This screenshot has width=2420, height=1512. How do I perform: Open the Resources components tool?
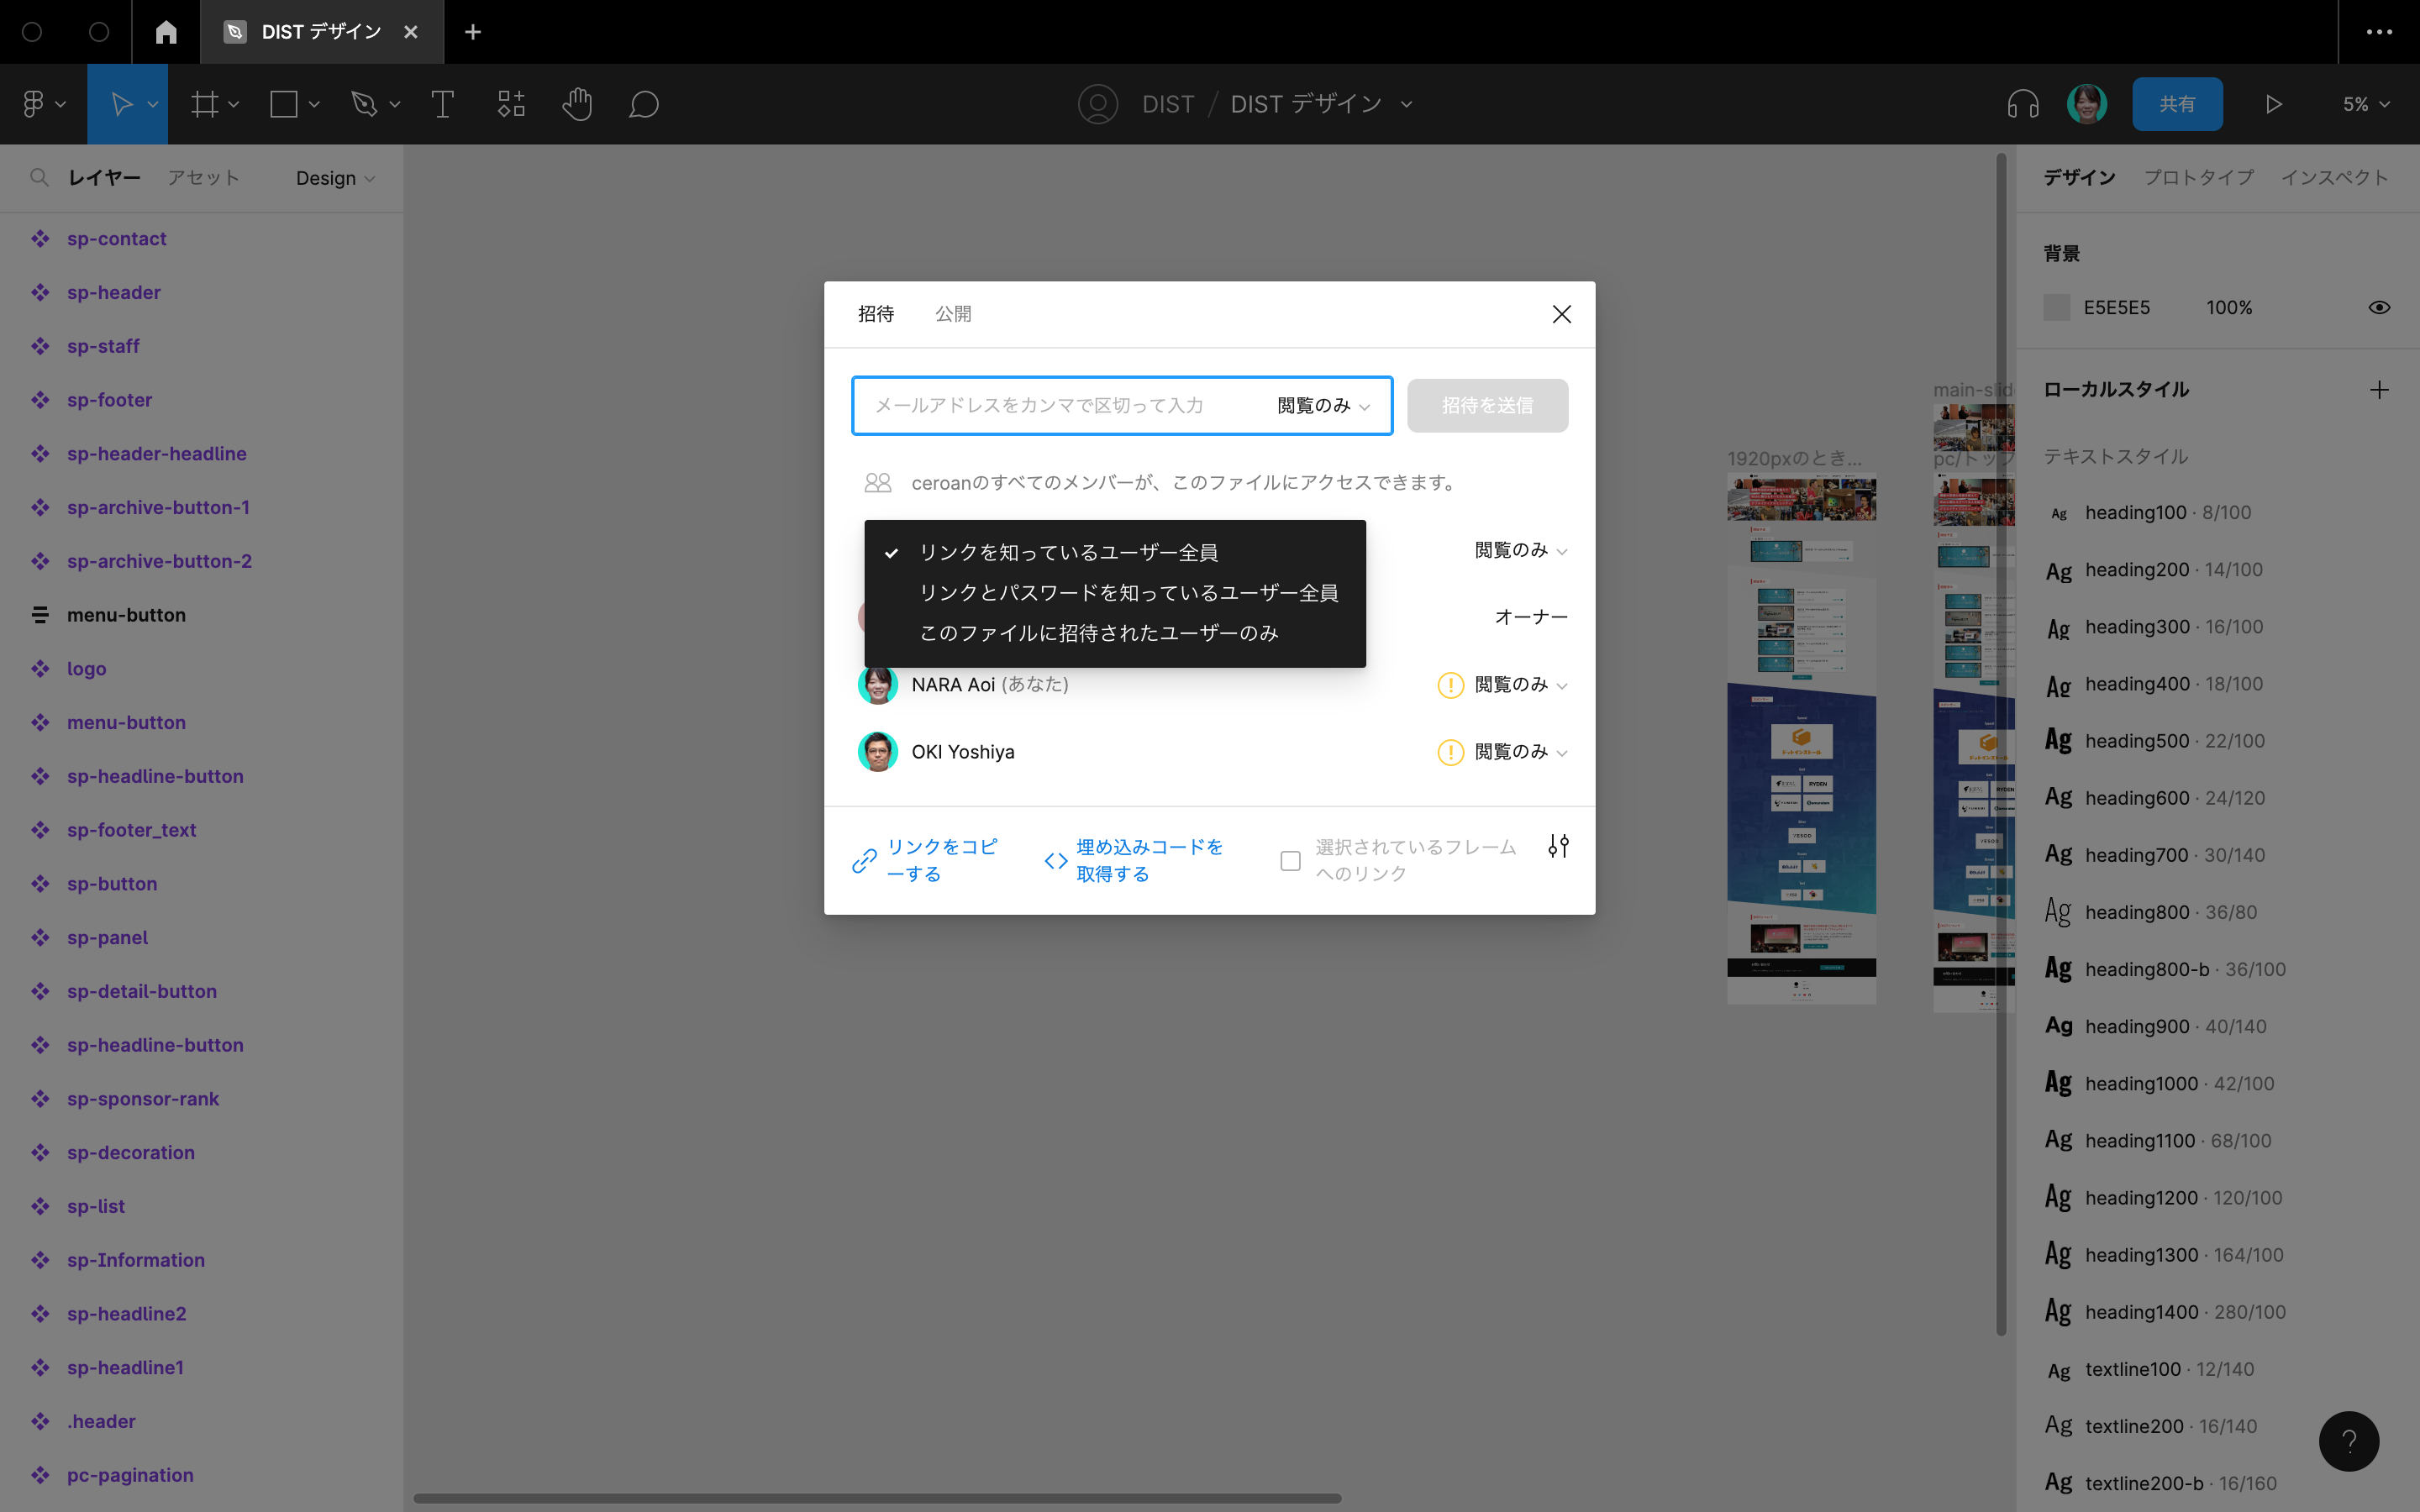click(511, 104)
